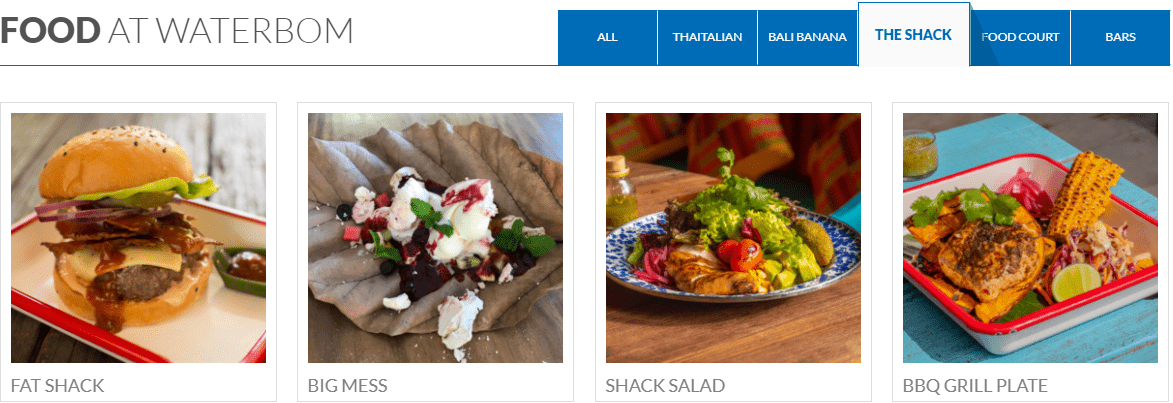The image size is (1173, 403).
Task: Open the Fat Shack burger photo
Action: 138,238
